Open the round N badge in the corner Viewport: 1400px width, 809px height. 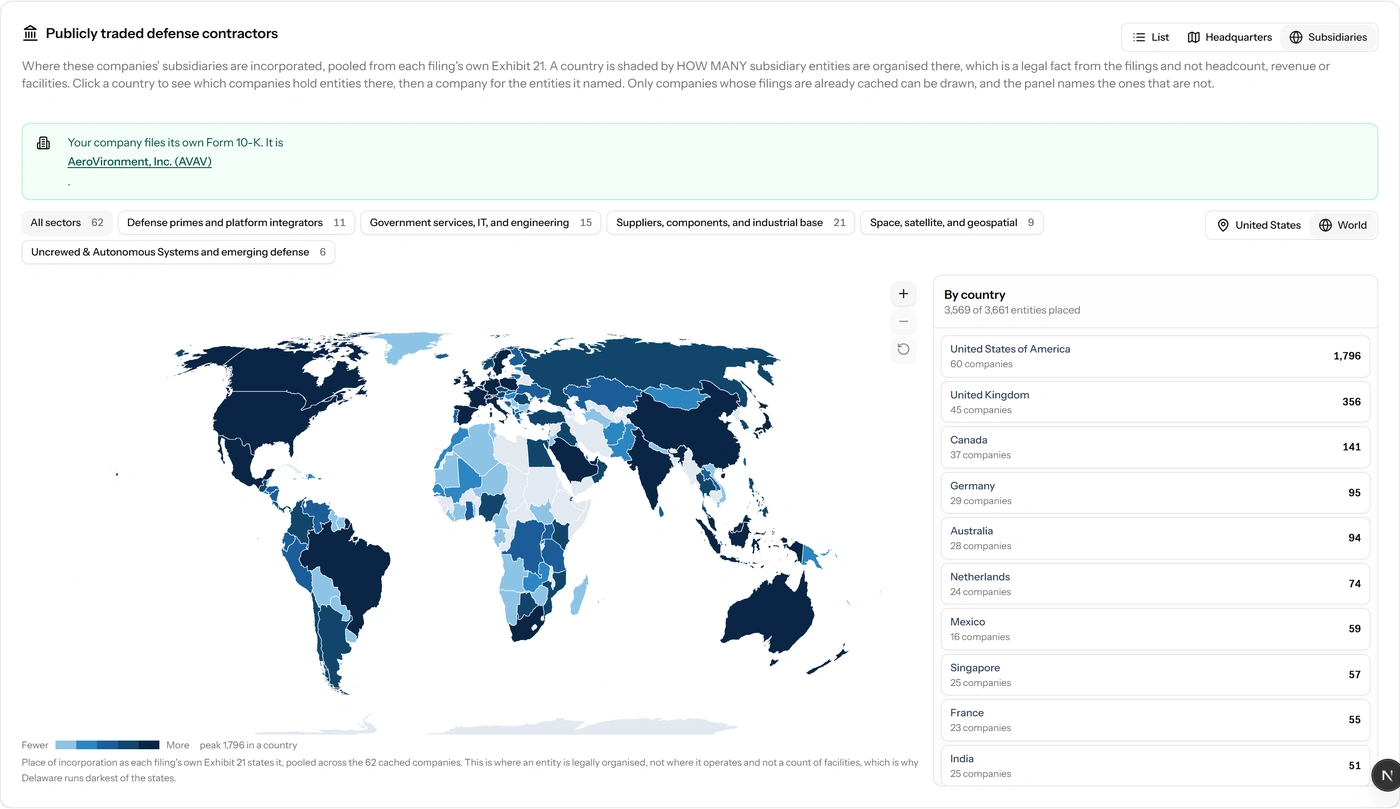click(x=1385, y=774)
